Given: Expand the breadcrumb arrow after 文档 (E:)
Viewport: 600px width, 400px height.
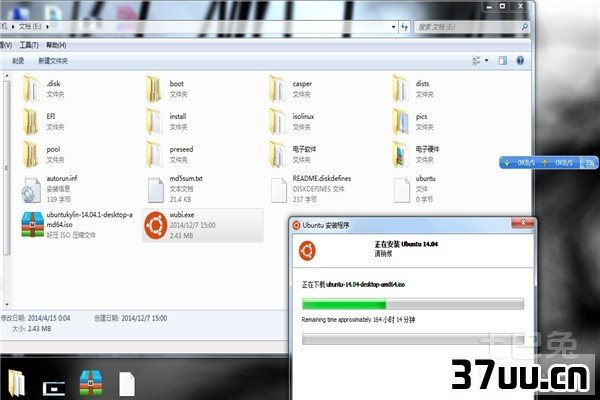Looking at the screenshot, I should [x=47, y=27].
